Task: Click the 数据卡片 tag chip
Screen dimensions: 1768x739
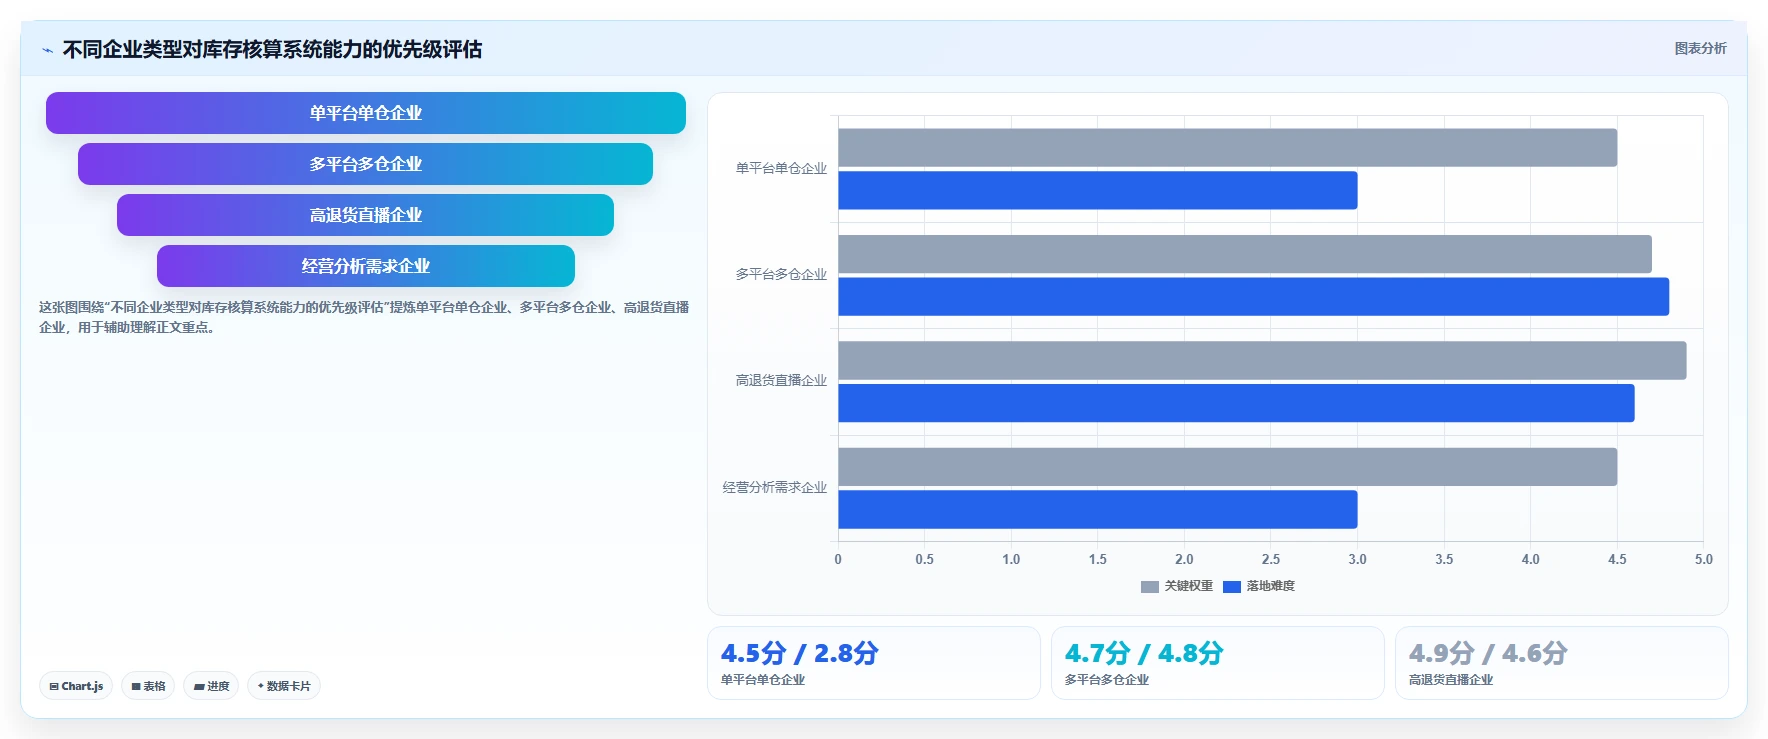Action: coord(284,686)
